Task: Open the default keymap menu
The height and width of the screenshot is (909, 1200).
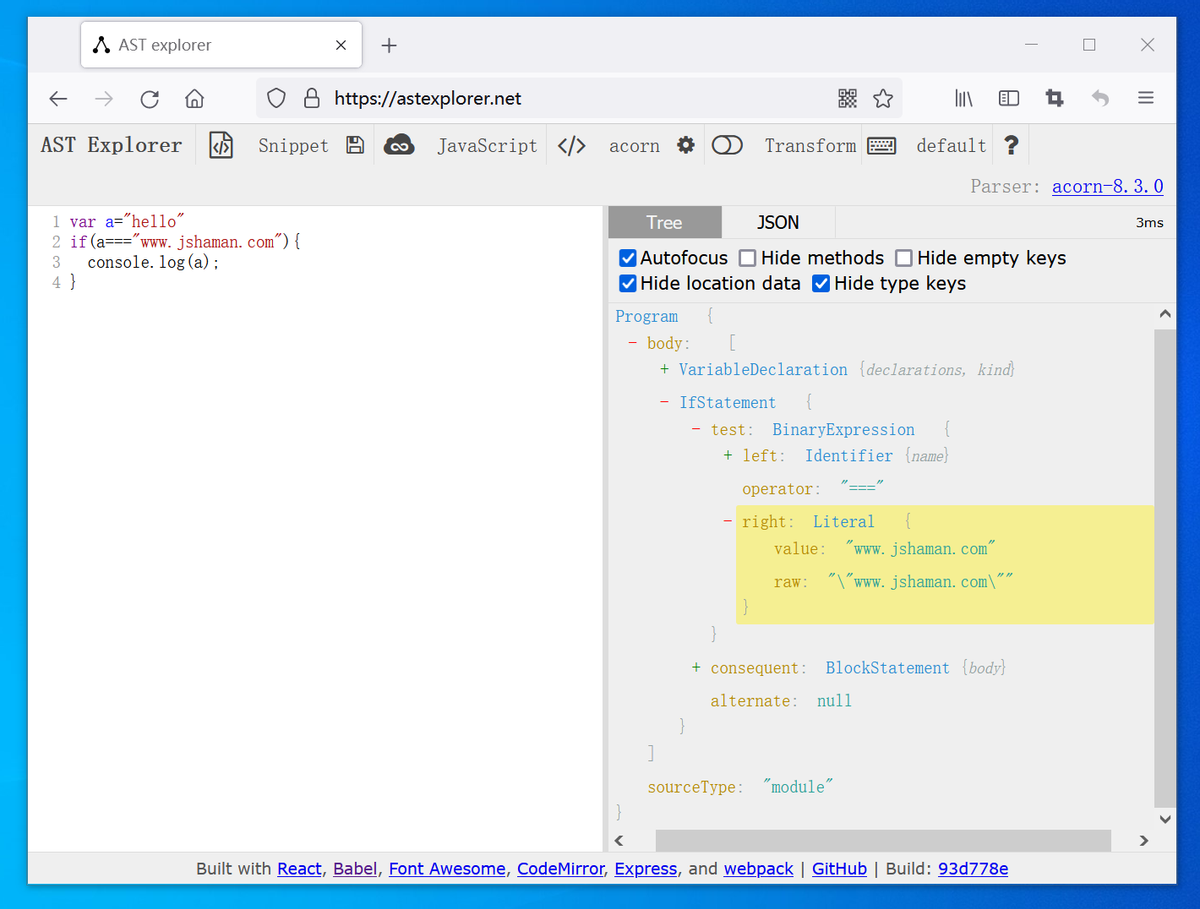Action: (952, 145)
